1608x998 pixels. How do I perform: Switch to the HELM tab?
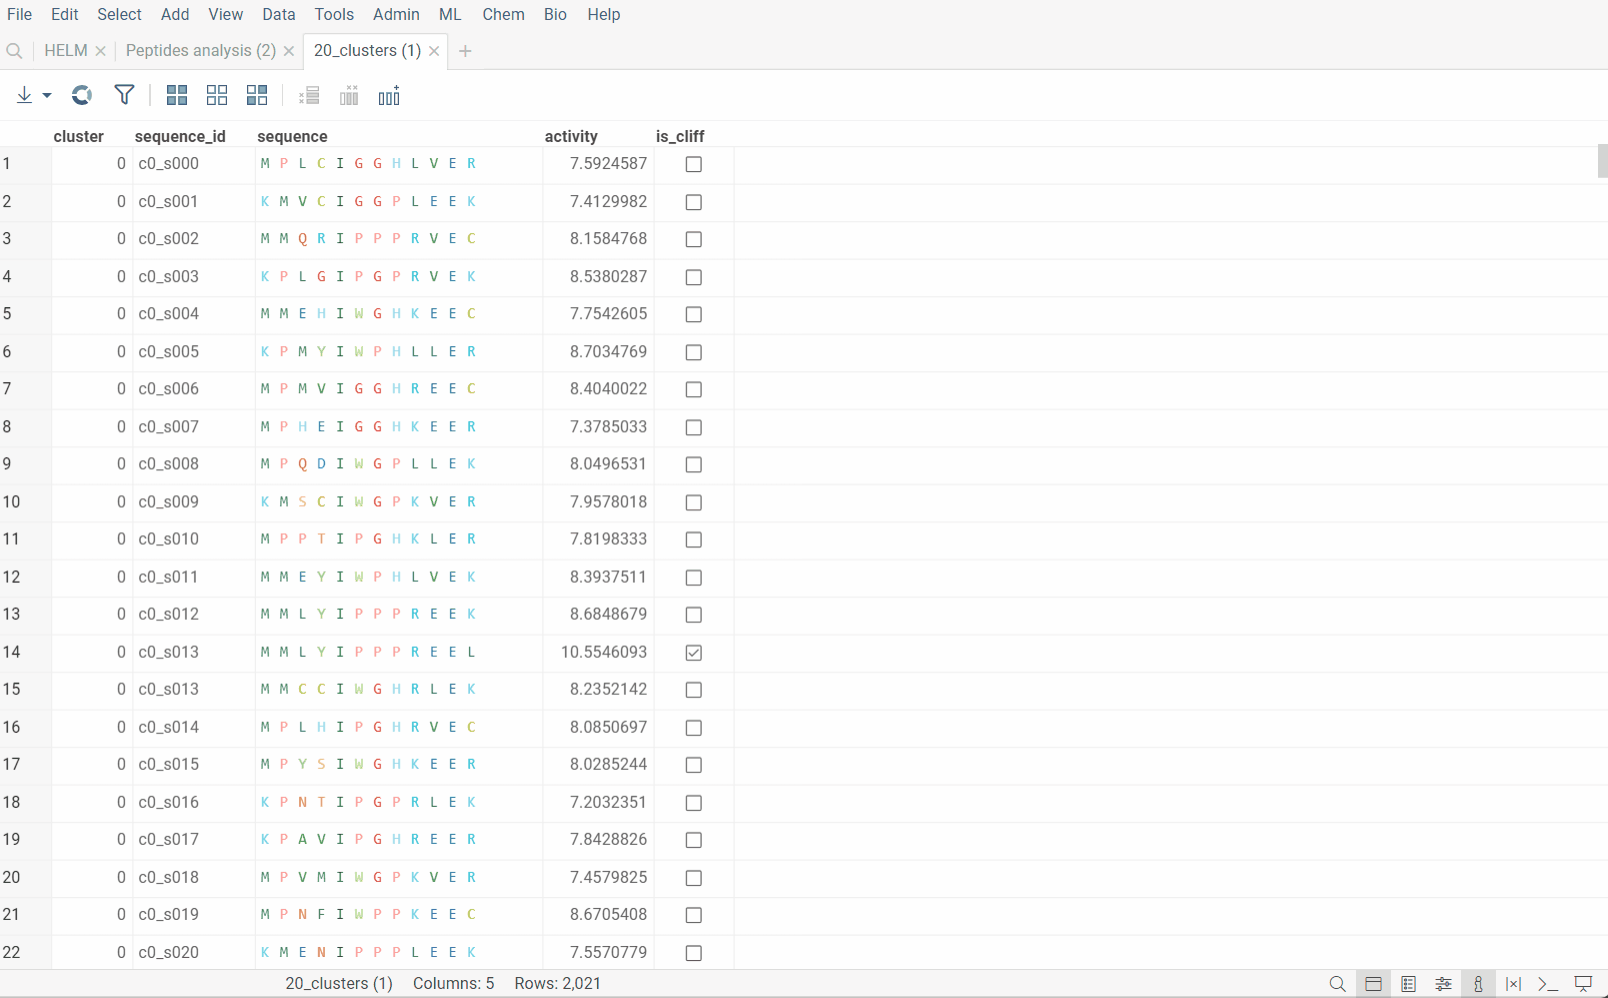(x=65, y=50)
